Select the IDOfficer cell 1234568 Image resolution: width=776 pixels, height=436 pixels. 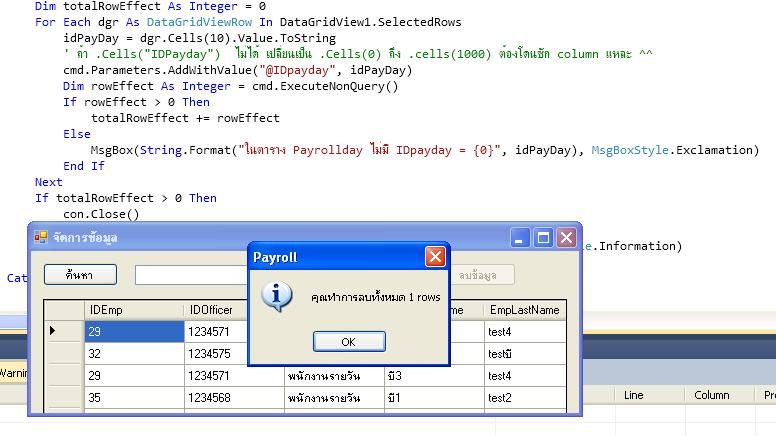coord(234,397)
